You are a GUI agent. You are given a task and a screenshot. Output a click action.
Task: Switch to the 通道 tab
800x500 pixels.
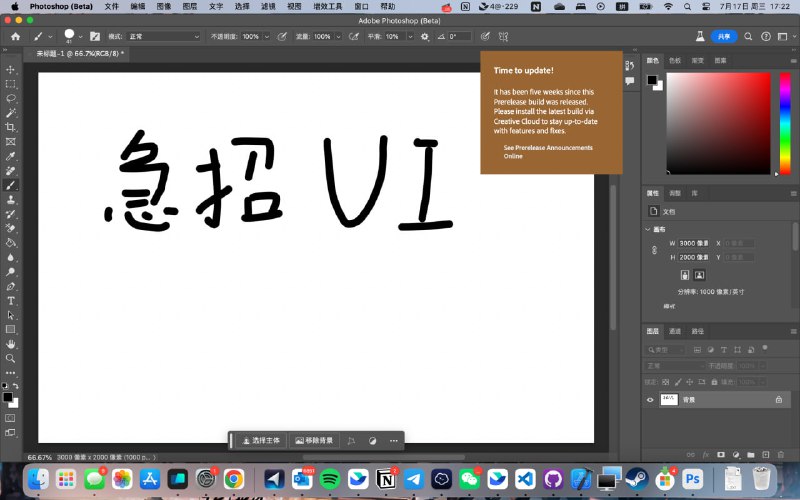coord(675,331)
